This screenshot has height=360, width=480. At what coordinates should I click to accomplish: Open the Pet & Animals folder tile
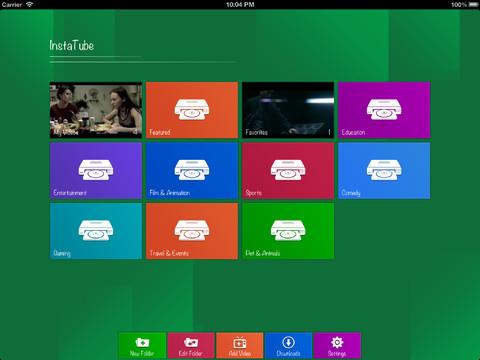pyautogui.click(x=288, y=231)
